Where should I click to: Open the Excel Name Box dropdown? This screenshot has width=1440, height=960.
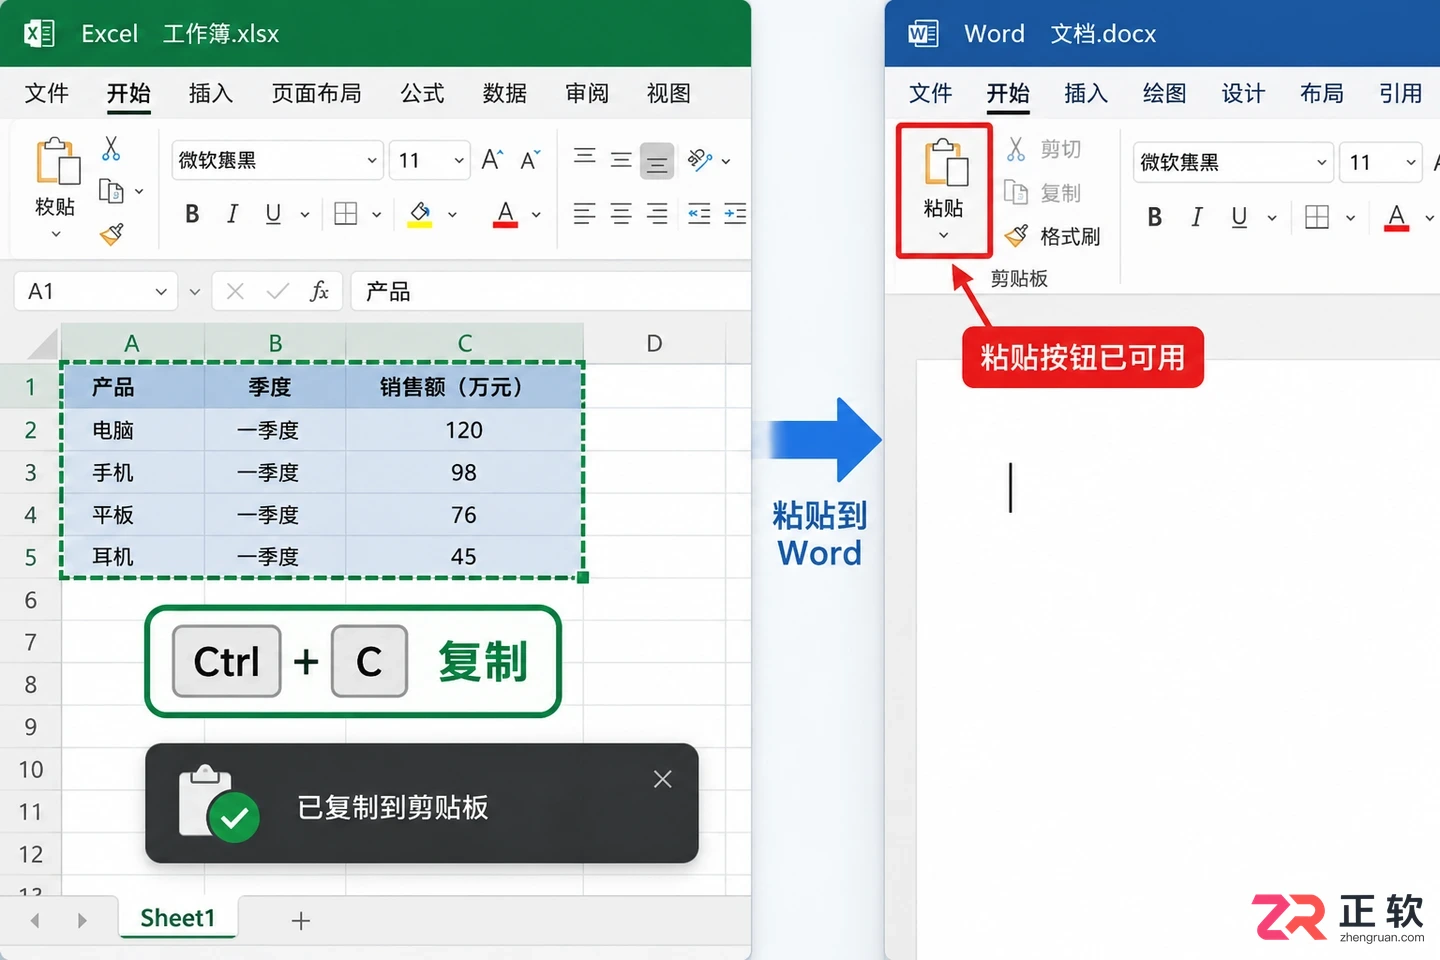point(161,292)
